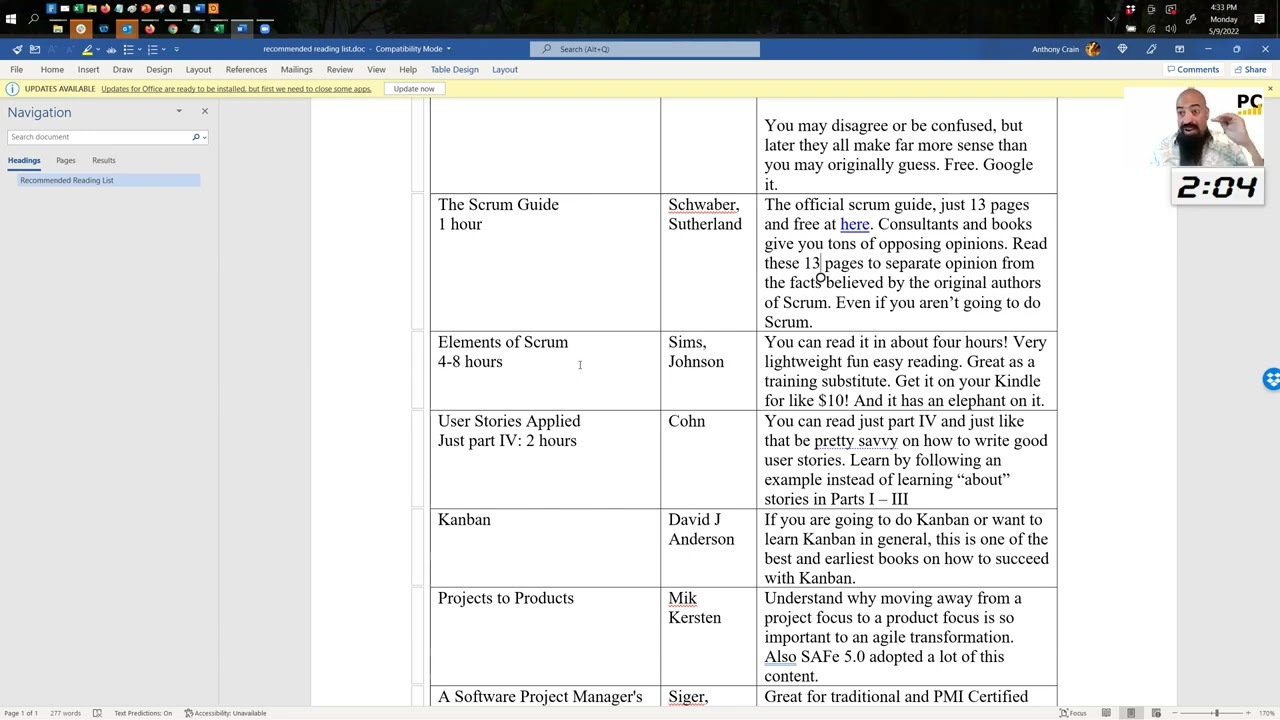Screen dimensions: 1280x720
Task: Switch to Print Layout view icon
Action: point(1131,713)
